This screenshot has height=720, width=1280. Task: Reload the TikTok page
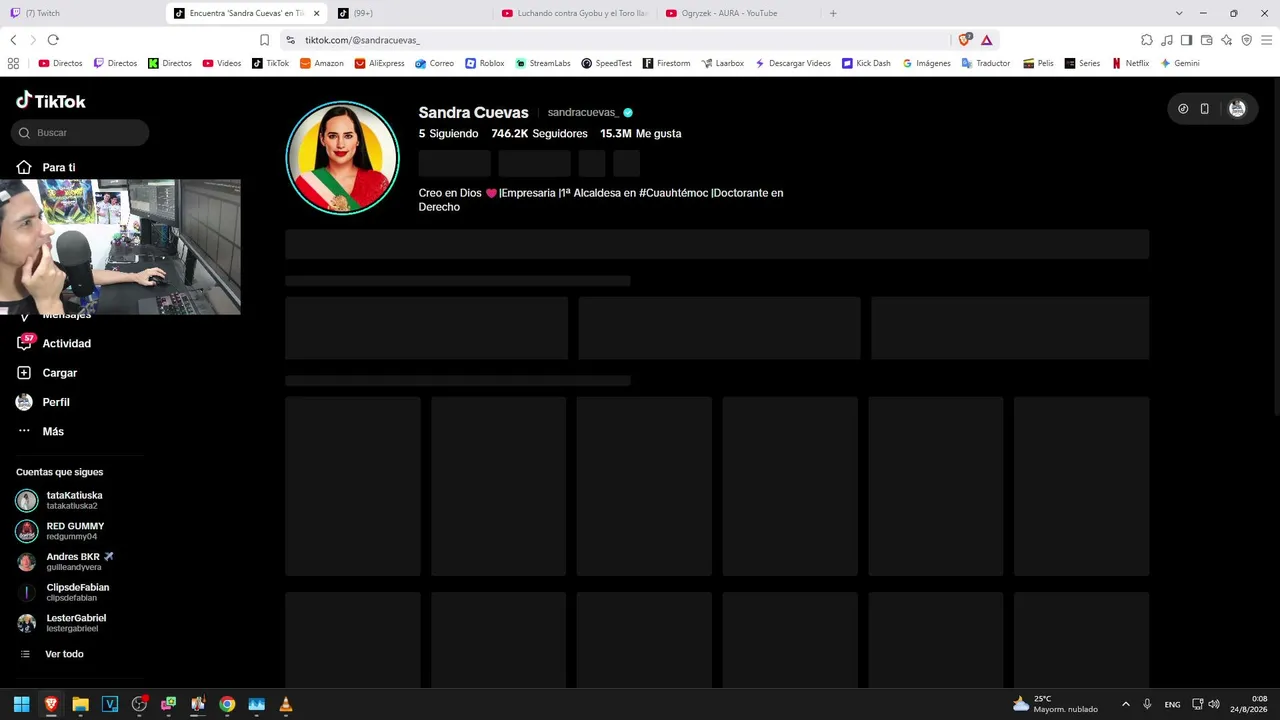[x=53, y=40]
